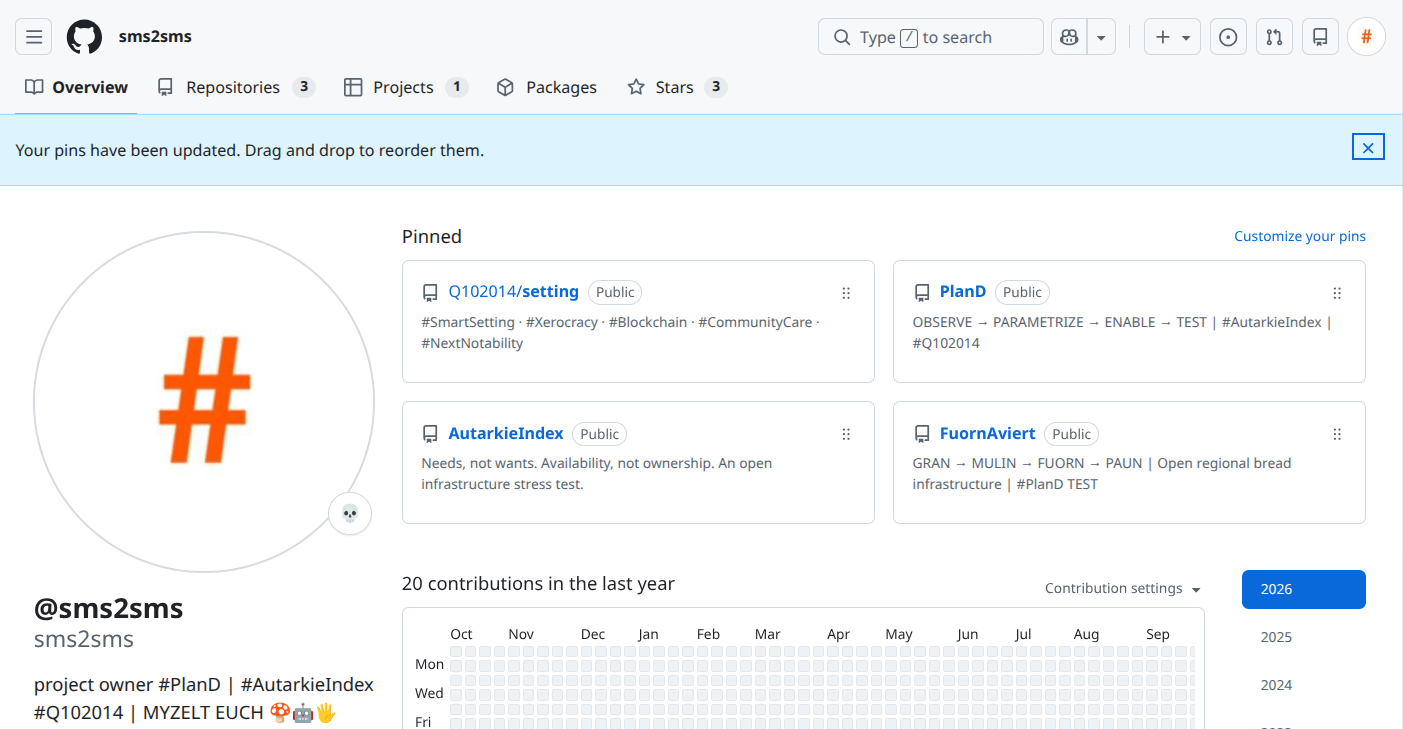Click the skull status emoji badge

350,514
